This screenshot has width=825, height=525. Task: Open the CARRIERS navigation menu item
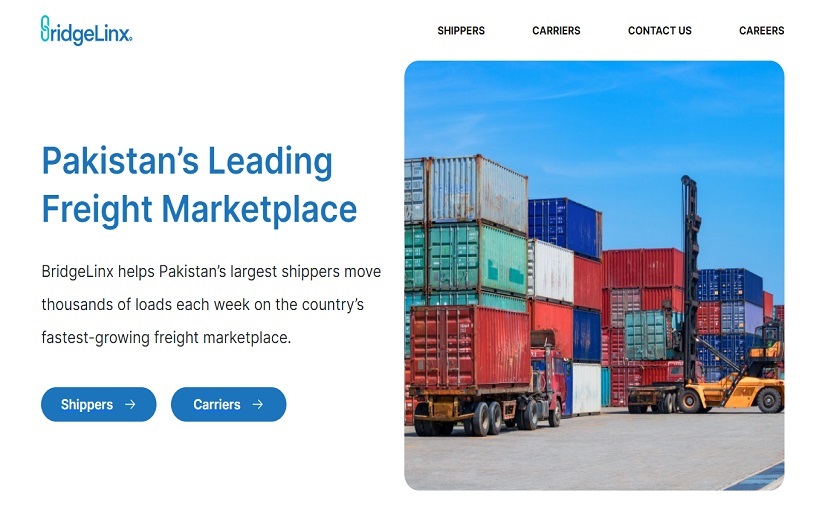(x=556, y=31)
